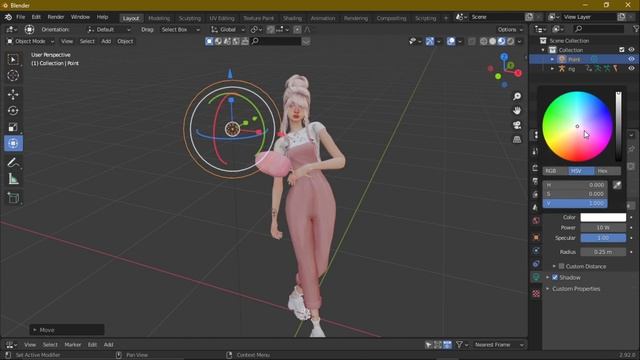Switch to the Sculpting workspace tab
This screenshot has width=640, height=360.
click(x=189, y=18)
